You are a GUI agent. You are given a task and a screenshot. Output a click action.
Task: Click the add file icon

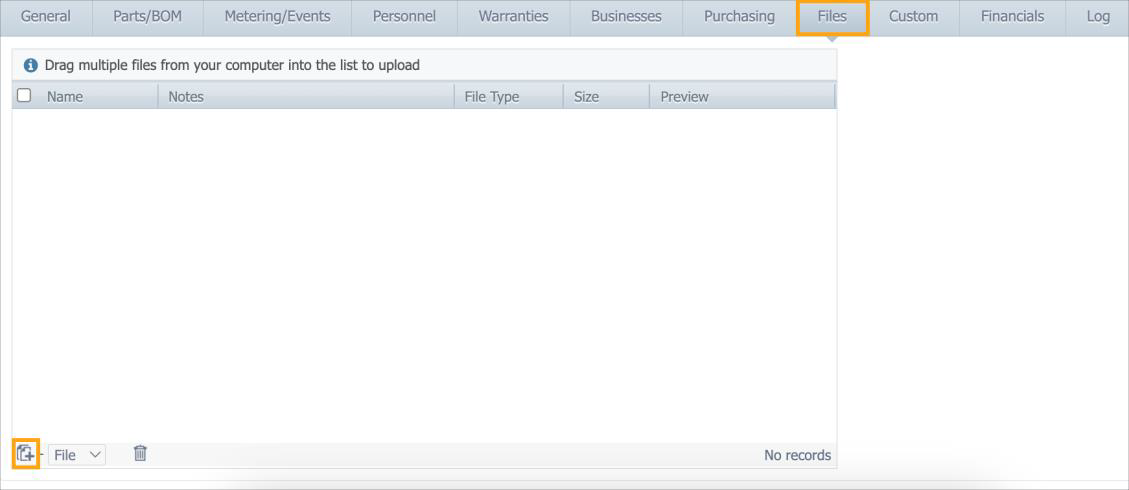pyautogui.click(x=25, y=454)
